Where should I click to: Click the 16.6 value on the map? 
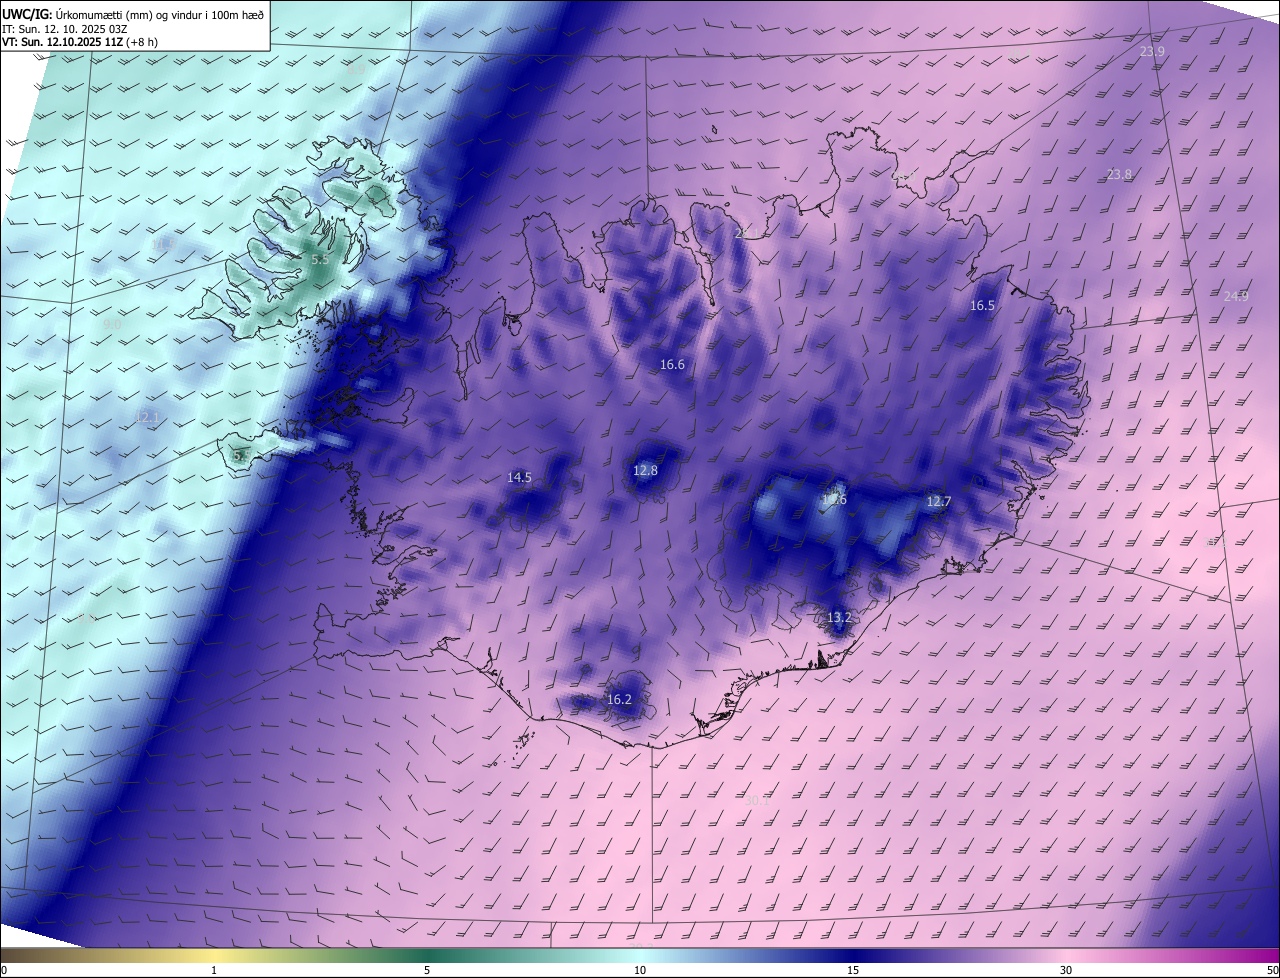click(x=672, y=365)
